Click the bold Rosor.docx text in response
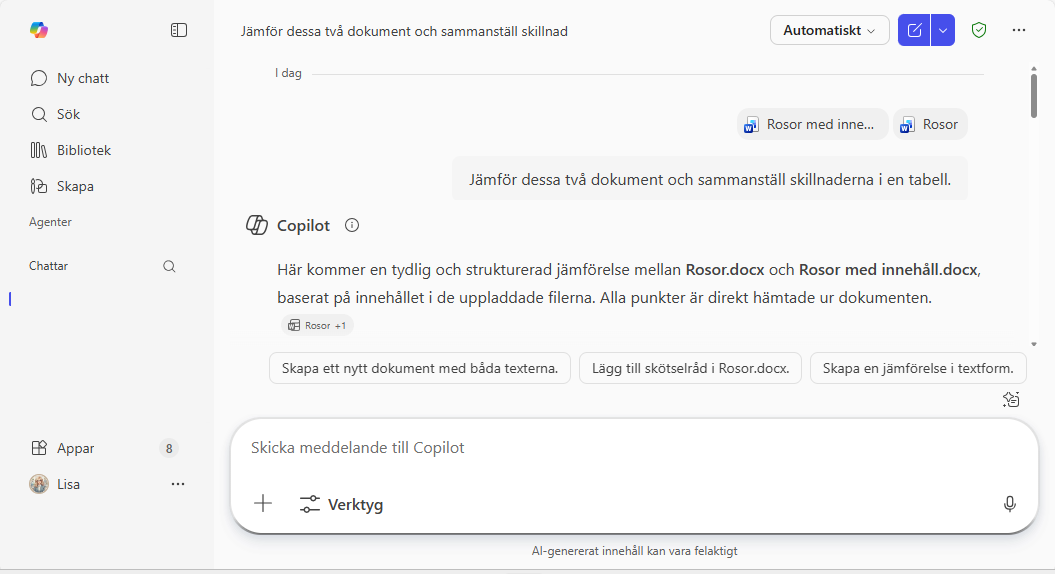This screenshot has height=574, width=1055. (725, 270)
